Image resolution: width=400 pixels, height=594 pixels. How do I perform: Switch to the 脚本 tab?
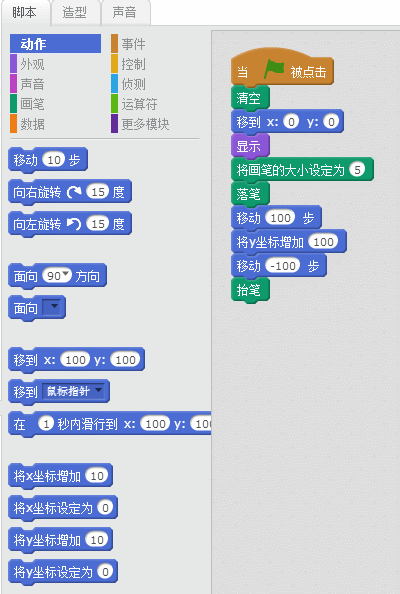click(x=25, y=13)
